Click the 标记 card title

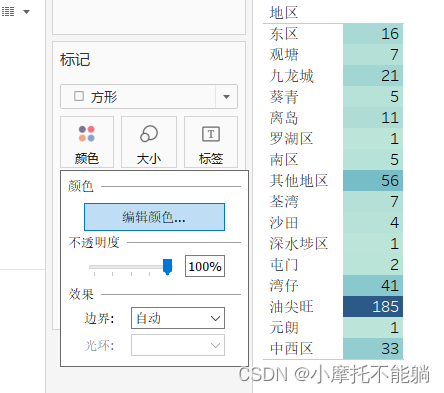tap(75, 60)
